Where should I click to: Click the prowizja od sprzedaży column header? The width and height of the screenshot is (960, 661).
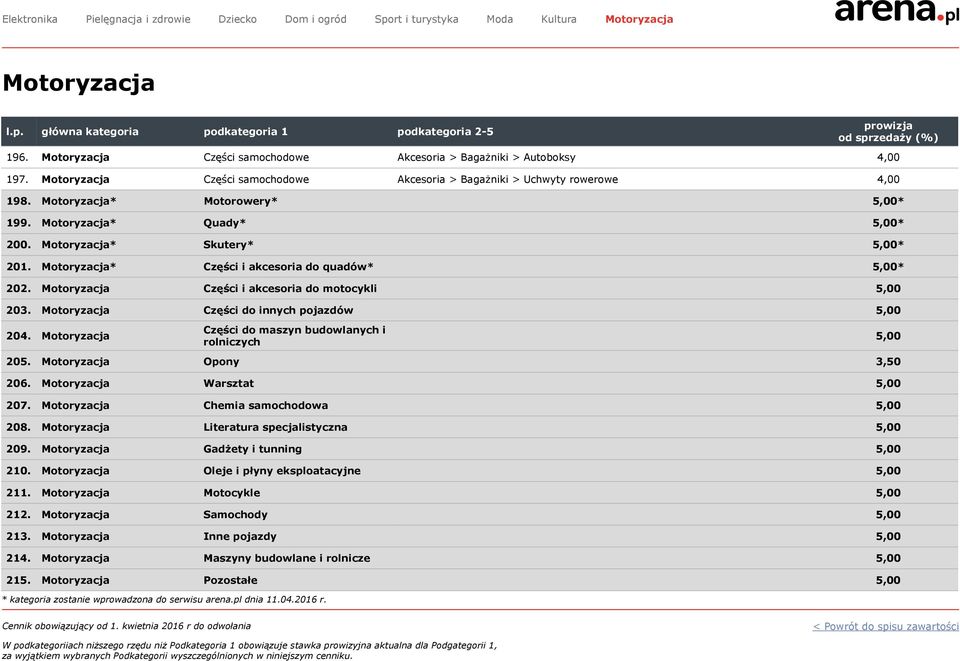888,132
